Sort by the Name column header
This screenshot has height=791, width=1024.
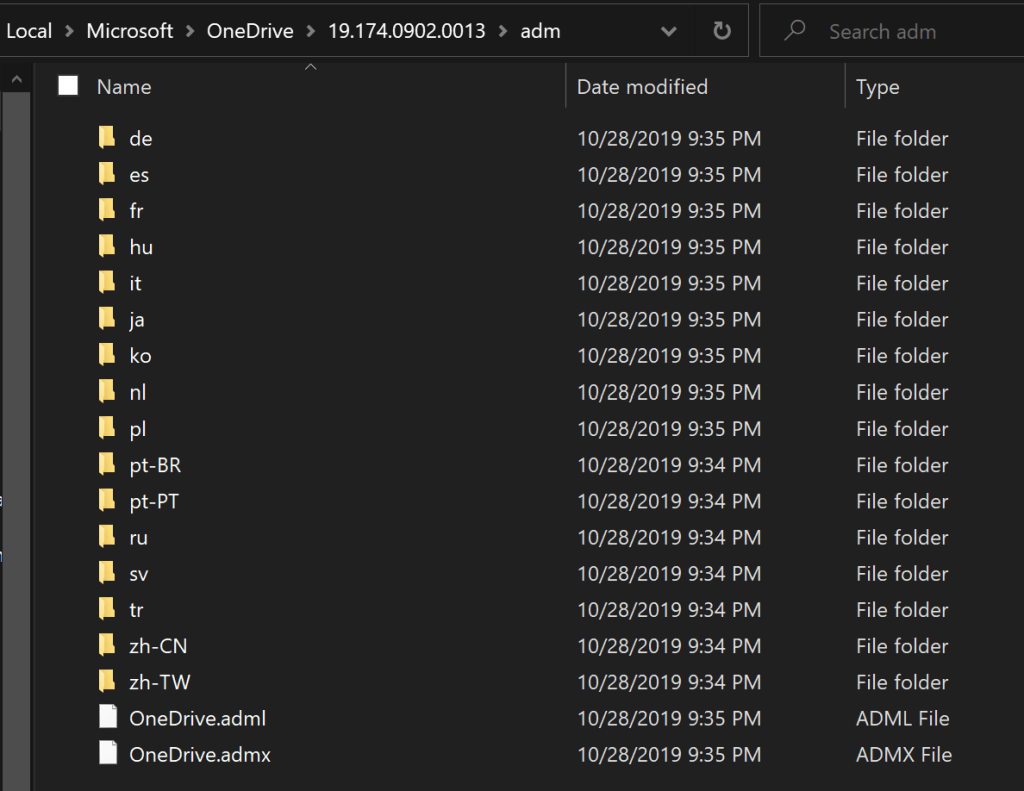124,87
